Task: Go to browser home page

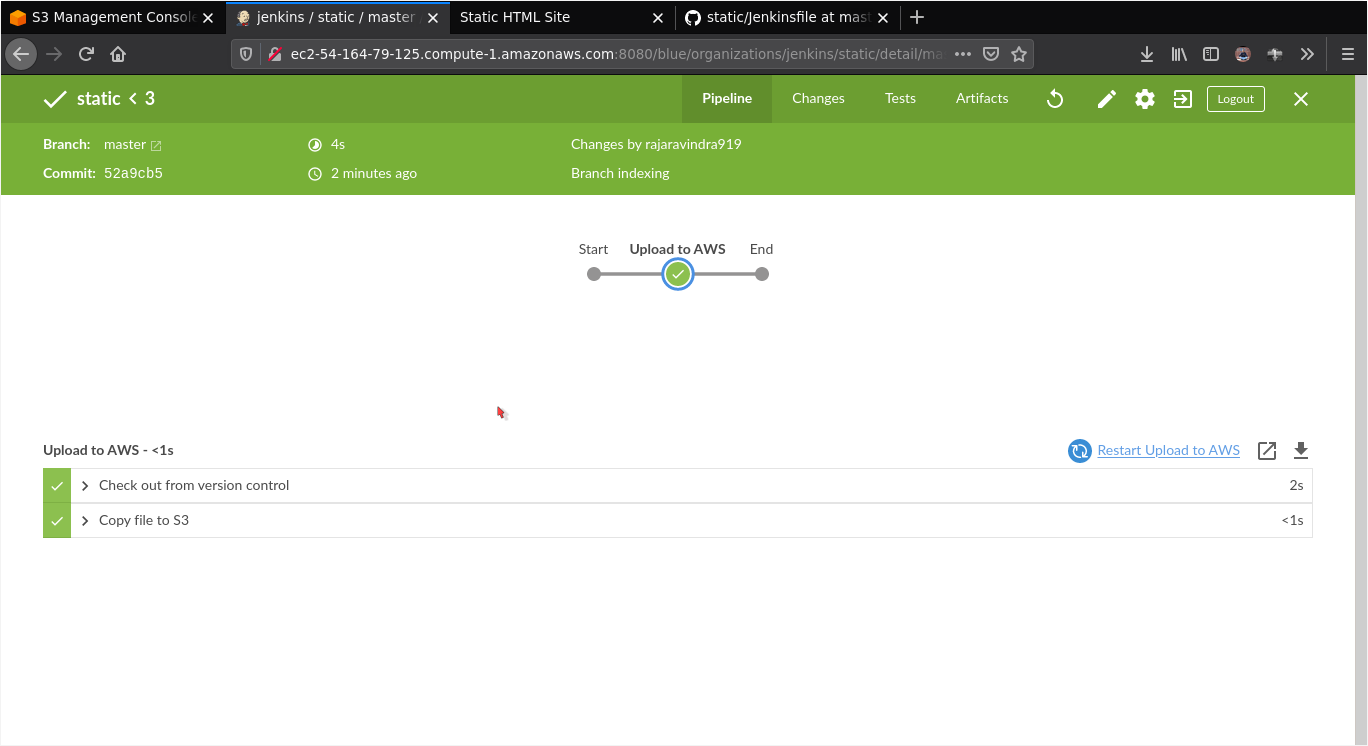Action: pos(118,54)
